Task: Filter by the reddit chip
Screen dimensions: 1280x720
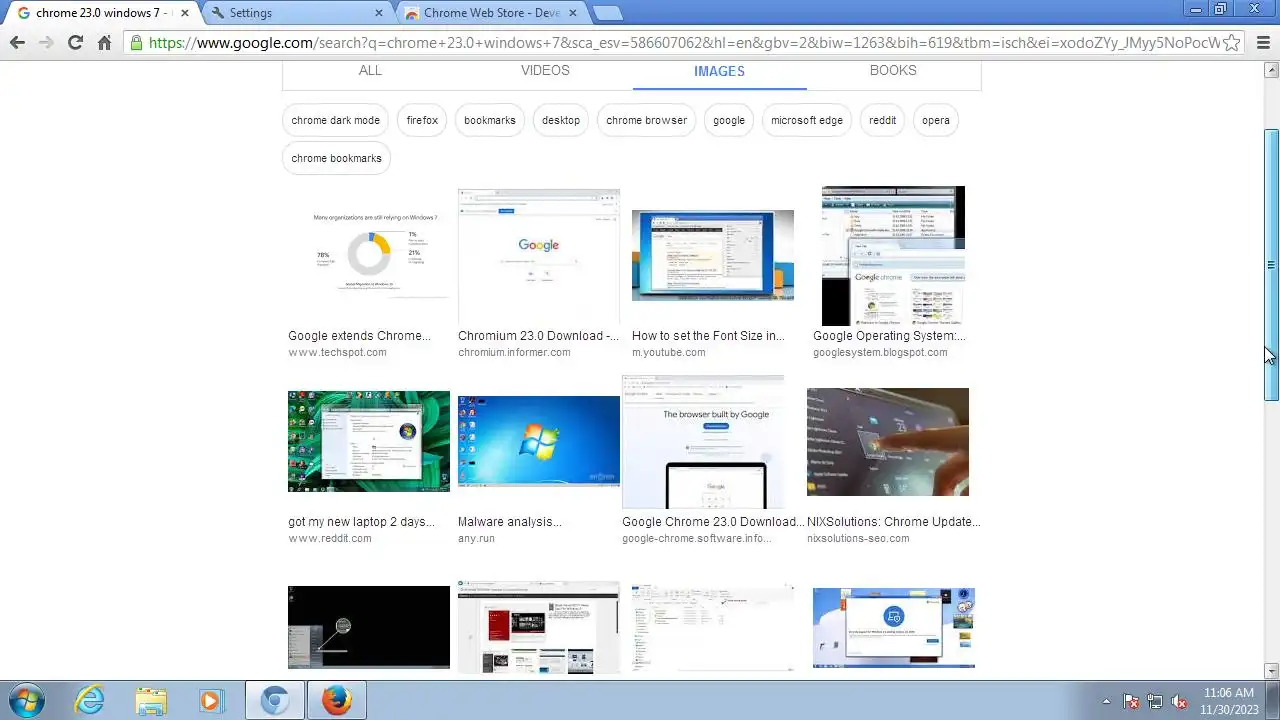Action: click(x=882, y=120)
